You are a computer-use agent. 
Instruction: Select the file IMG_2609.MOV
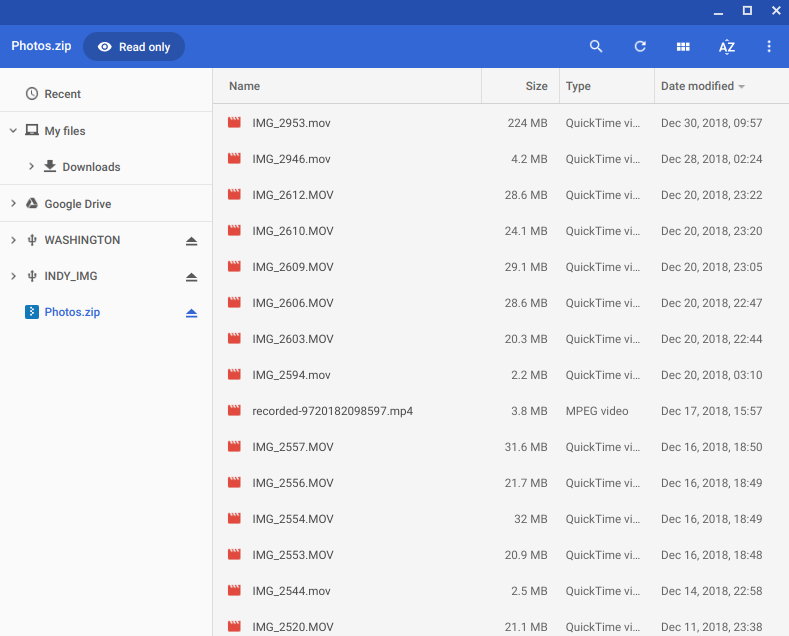pos(501,267)
